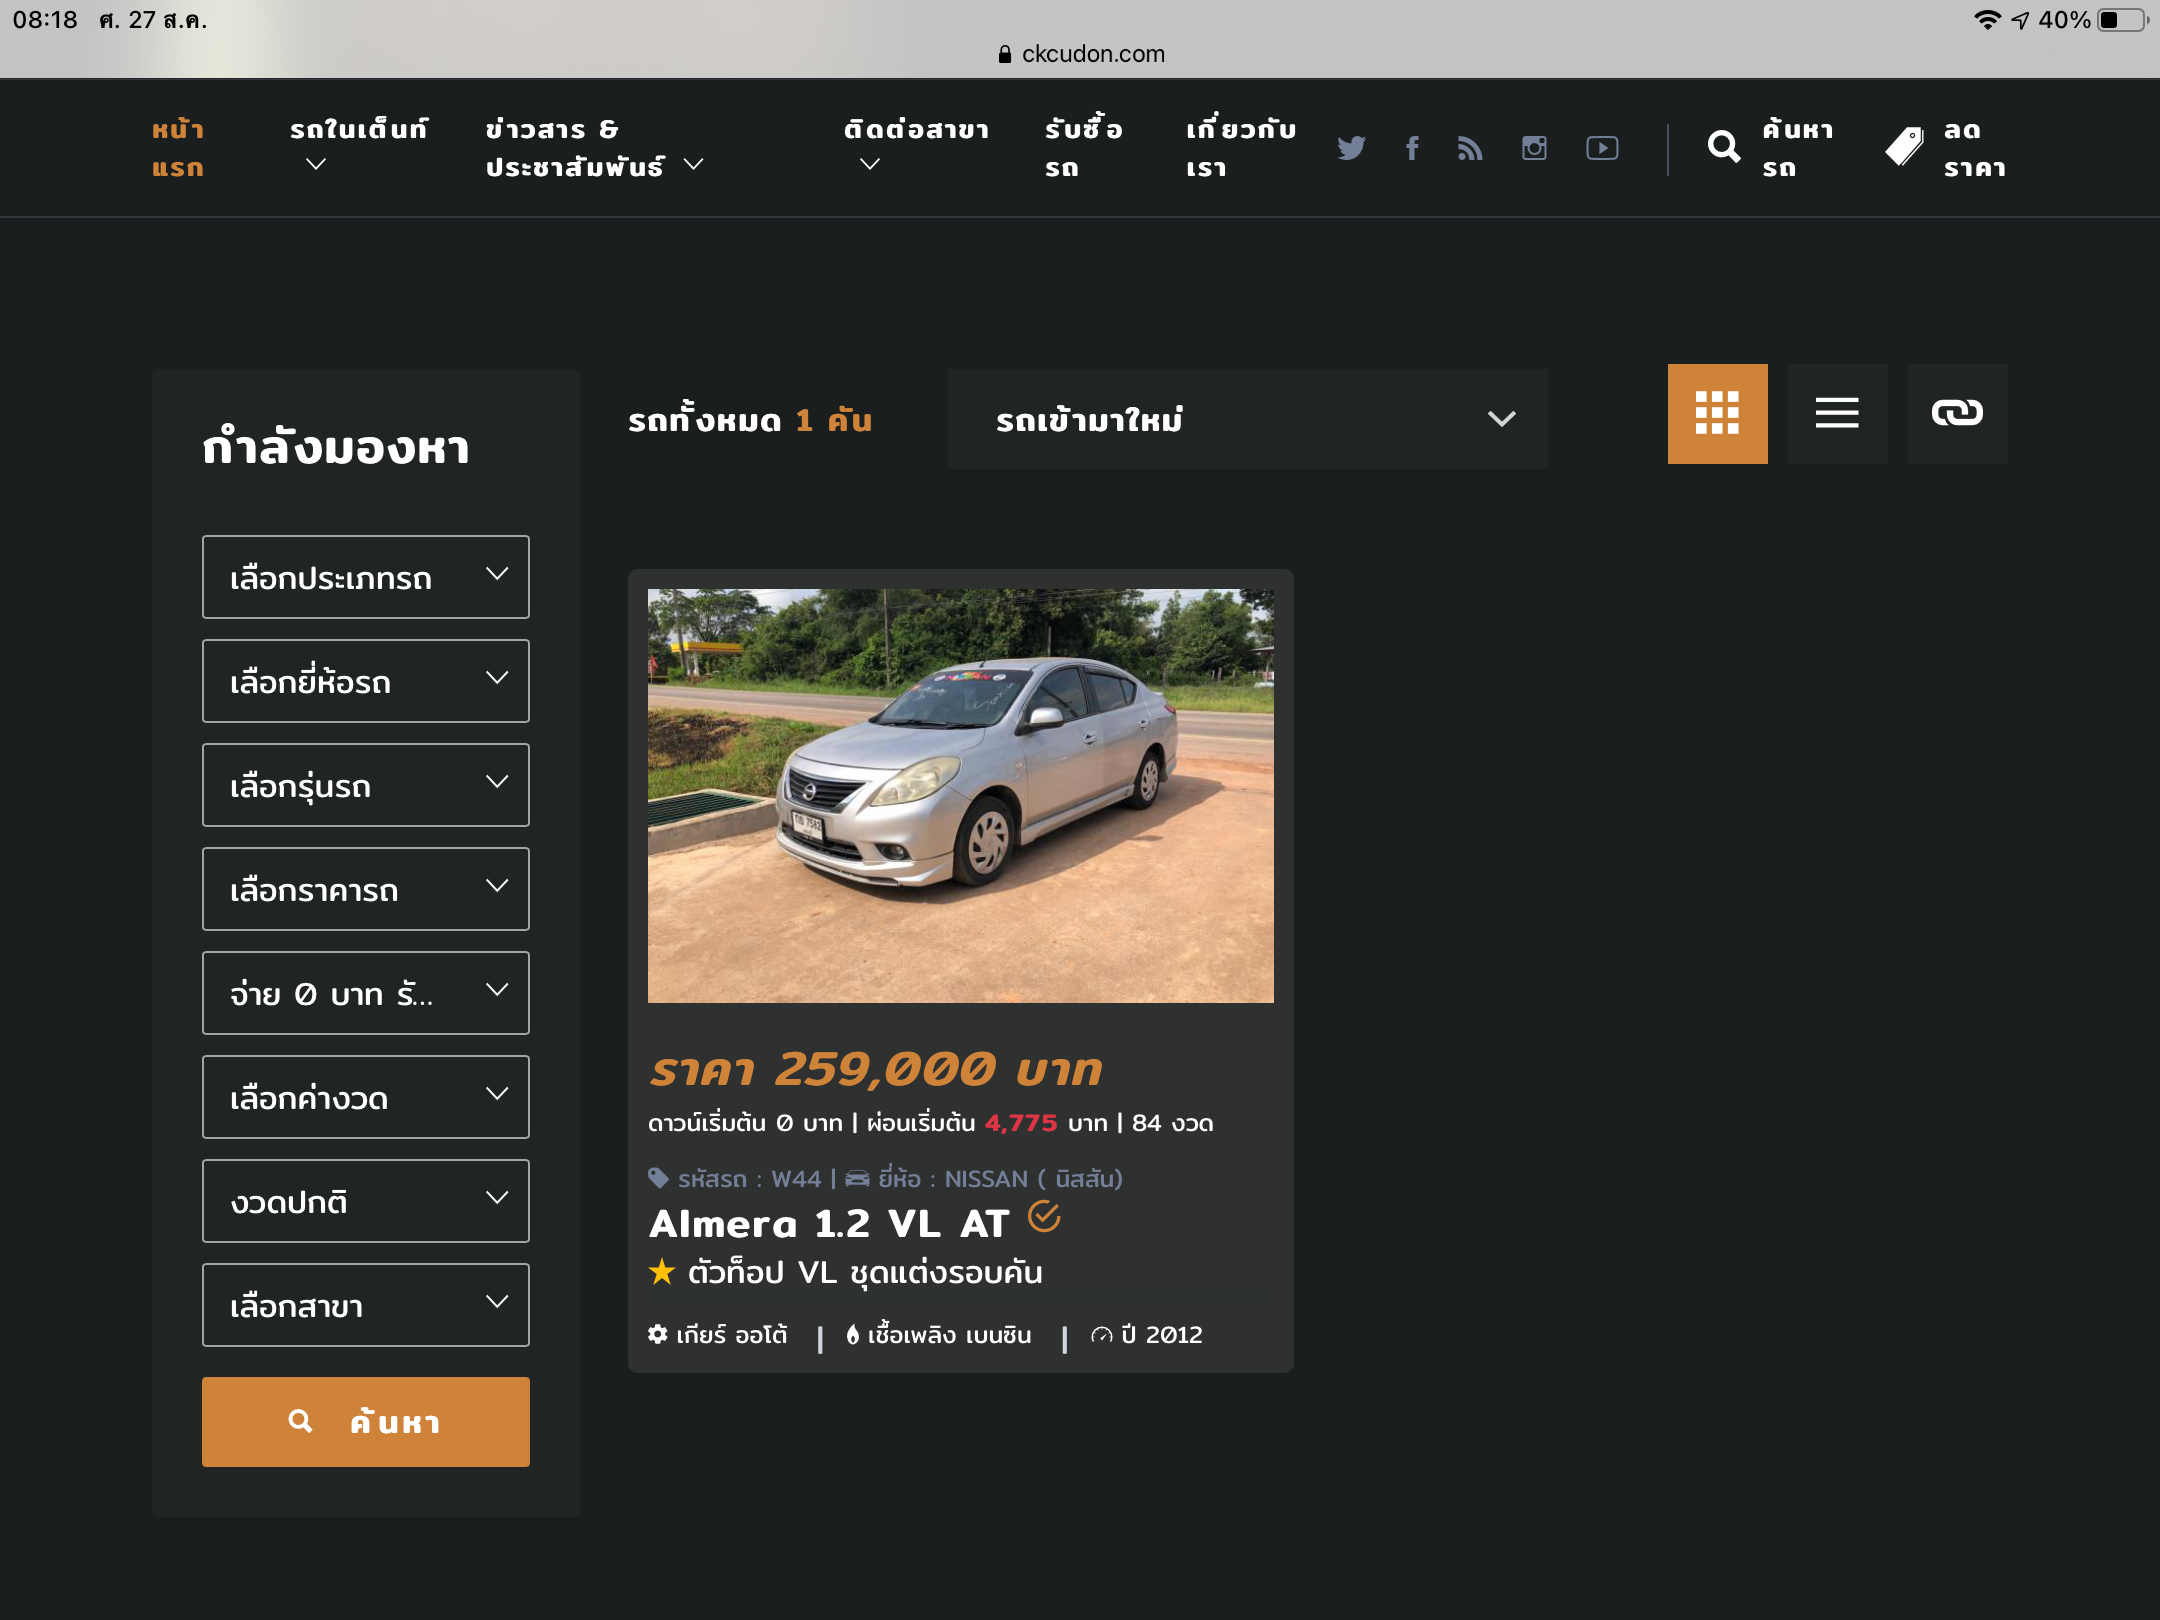
Task: Click the gold star icon on listing
Action: tap(662, 1272)
